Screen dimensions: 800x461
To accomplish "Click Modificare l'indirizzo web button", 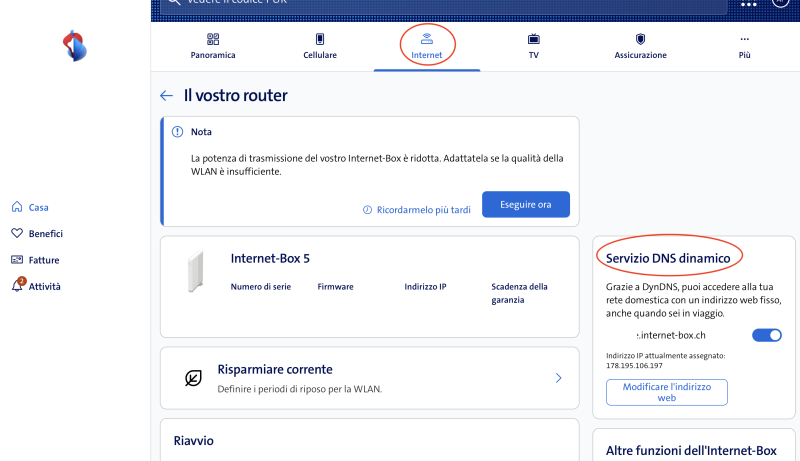I will tap(667, 391).
